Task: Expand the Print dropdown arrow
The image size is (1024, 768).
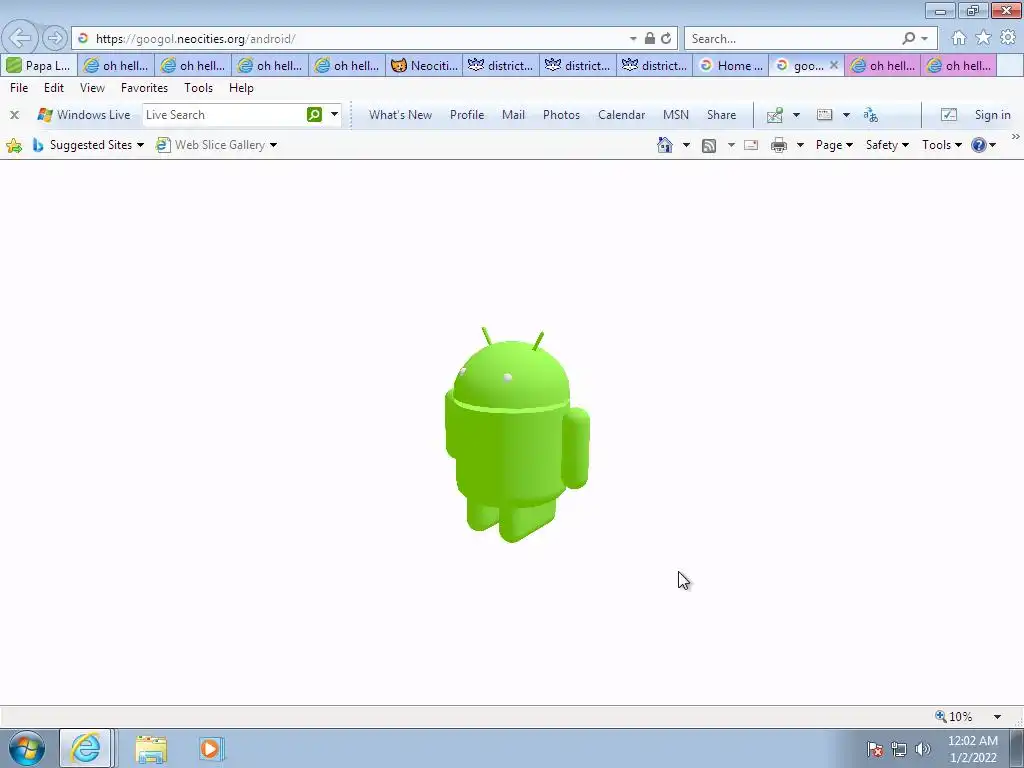Action: (800, 145)
